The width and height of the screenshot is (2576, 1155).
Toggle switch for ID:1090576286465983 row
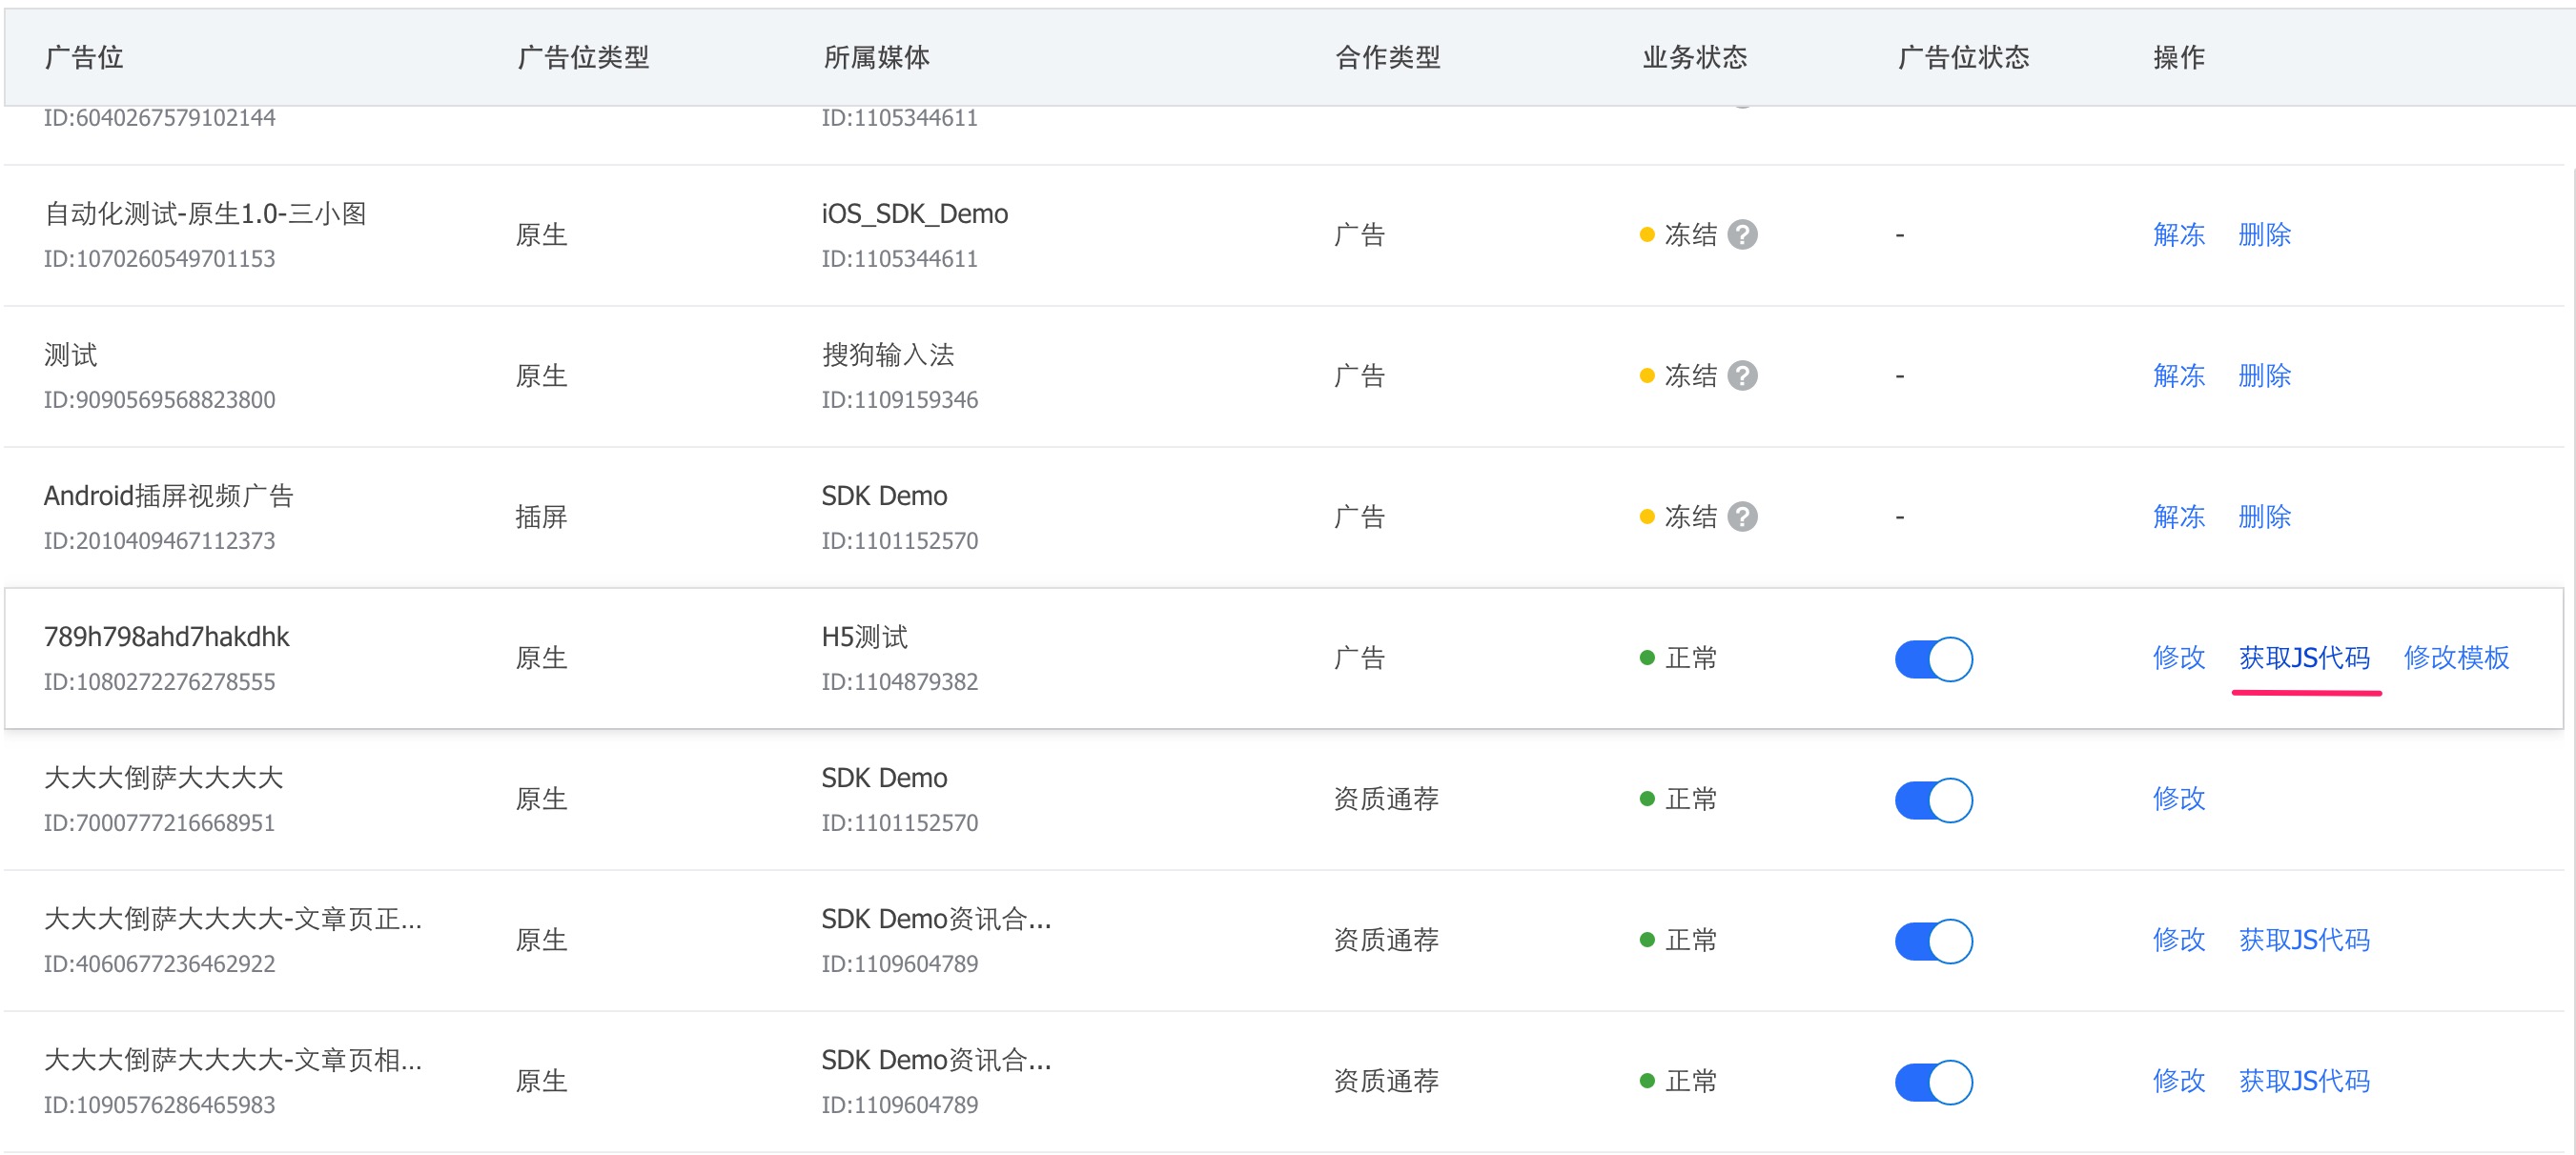tap(1933, 1082)
